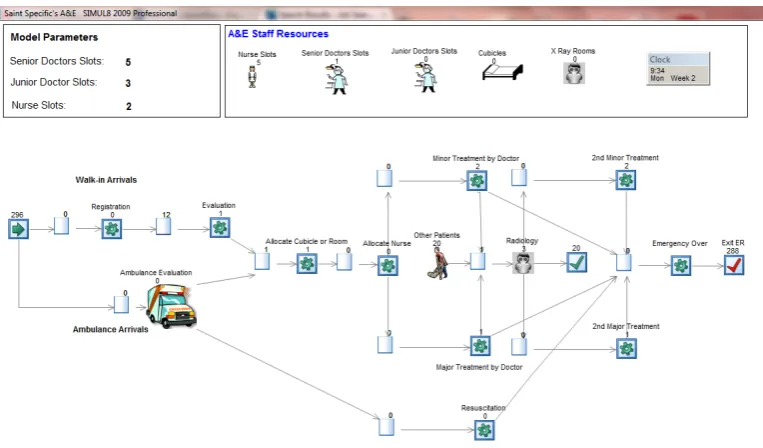Select the Ambulance Evaluation ambulance icon
763x448 pixels.
coord(171,306)
